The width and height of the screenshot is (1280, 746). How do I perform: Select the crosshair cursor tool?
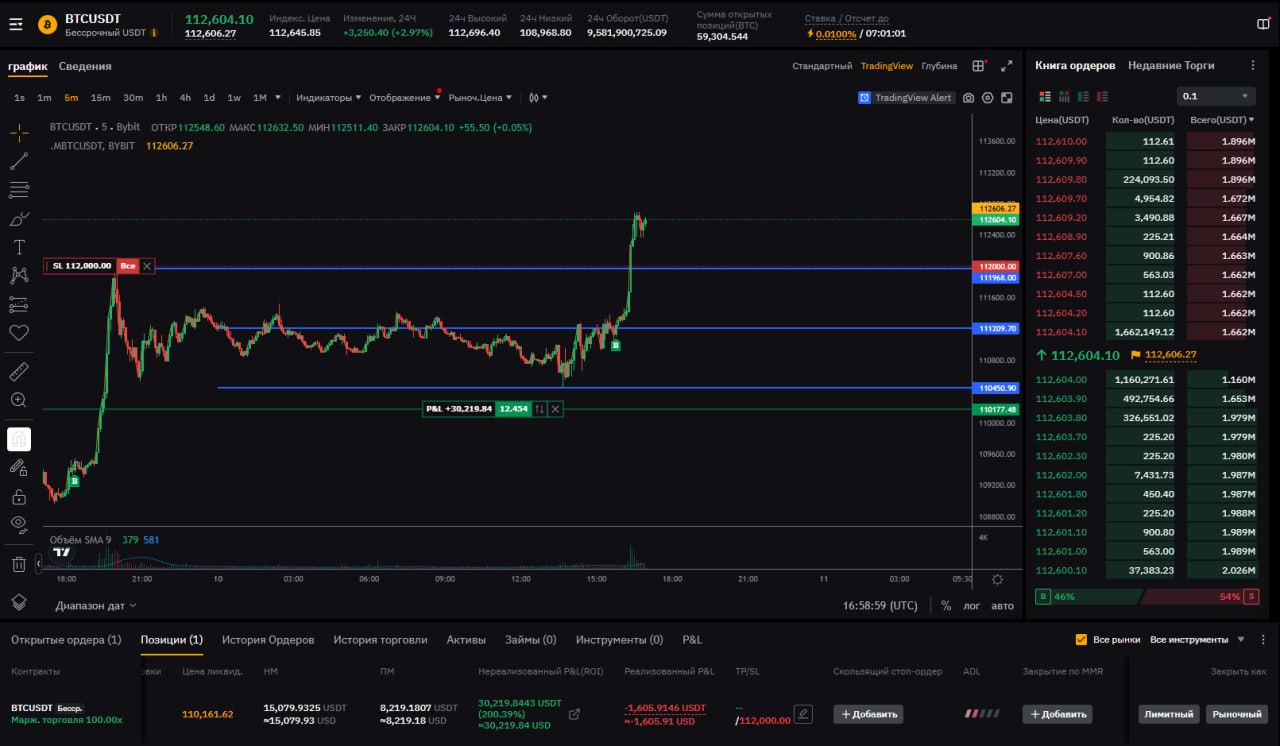19,133
